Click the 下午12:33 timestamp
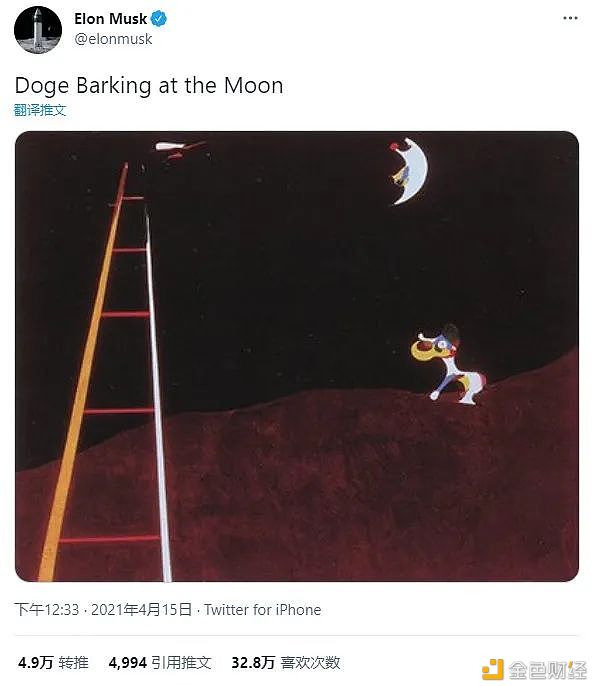 click(46, 609)
